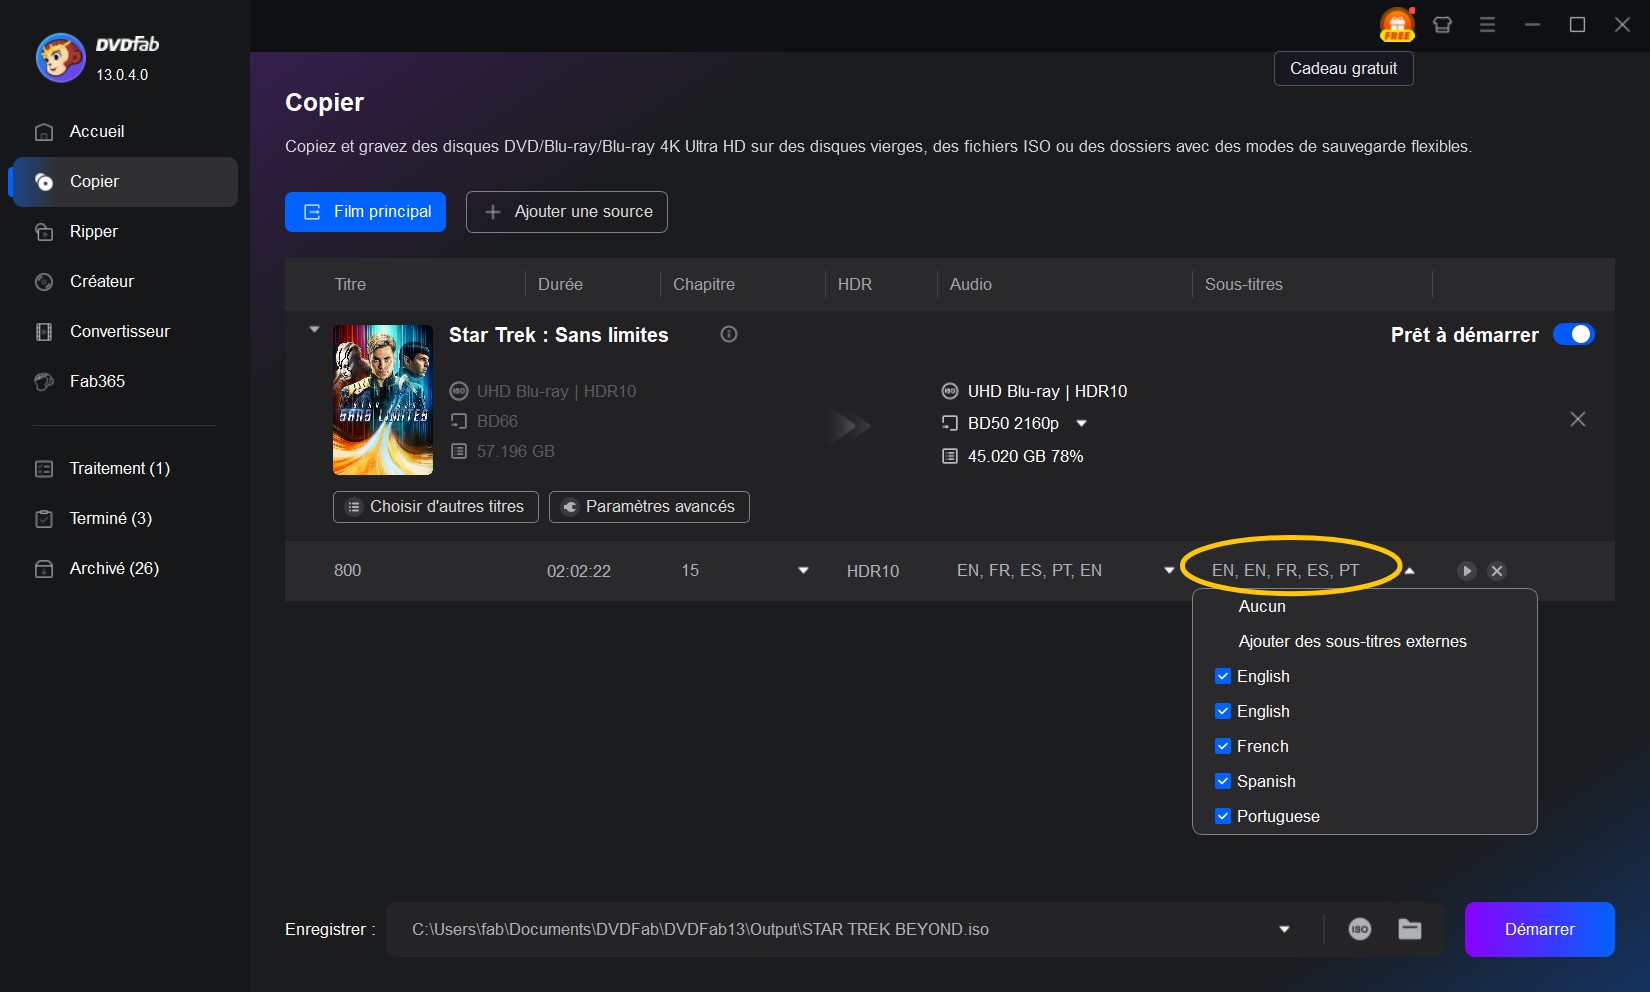Open the Fab365 section

click(x=97, y=381)
